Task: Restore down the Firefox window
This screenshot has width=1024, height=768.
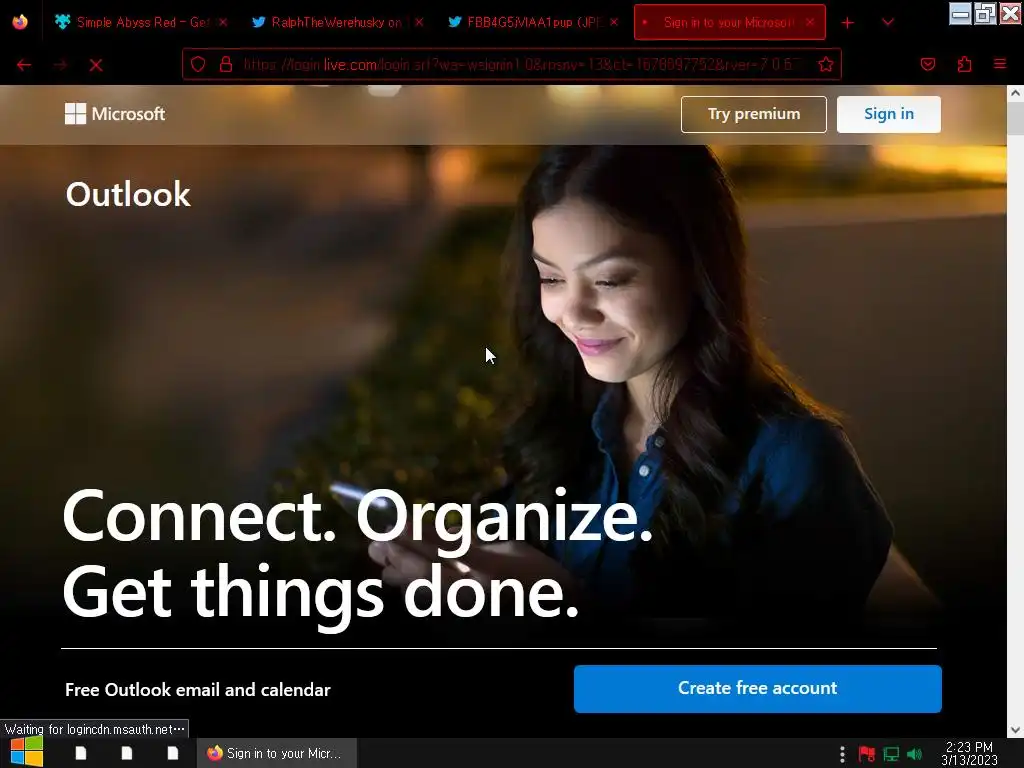Action: 985,14
